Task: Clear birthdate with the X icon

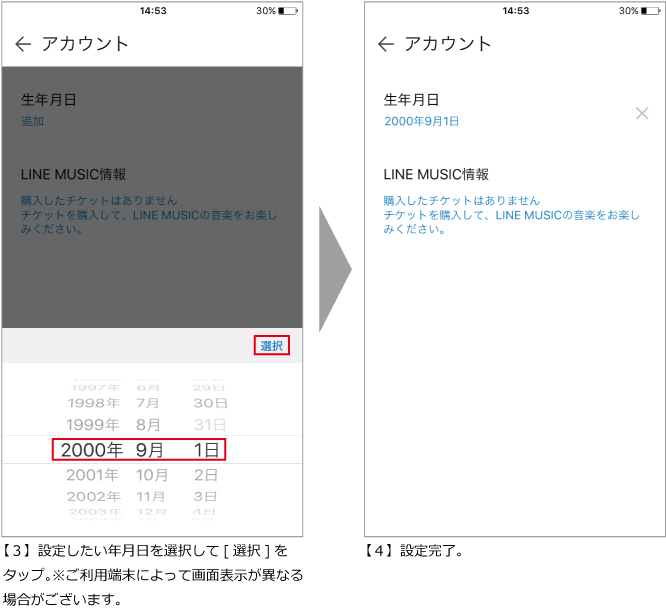Action: [x=642, y=113]
